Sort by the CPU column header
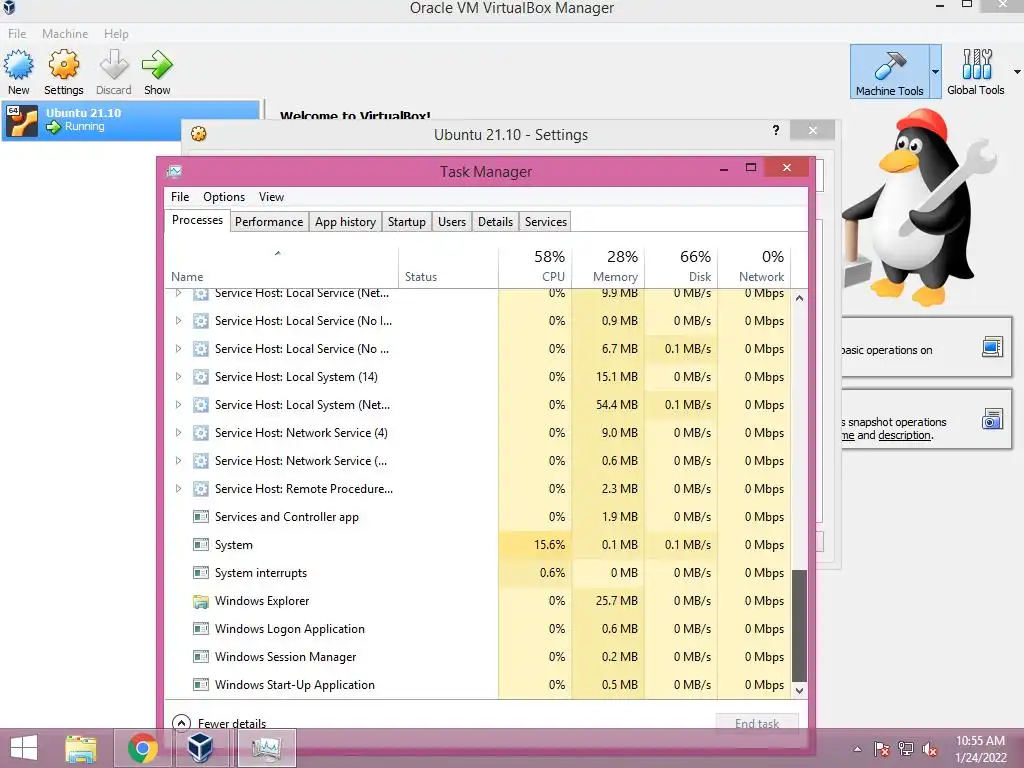The height and width of the screenshot is (768, 1024). point(535,267)
